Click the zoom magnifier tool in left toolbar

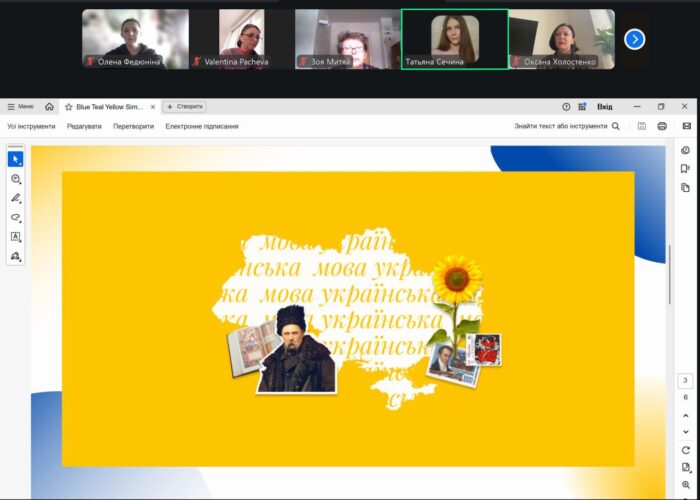click(x=16, y=179)
